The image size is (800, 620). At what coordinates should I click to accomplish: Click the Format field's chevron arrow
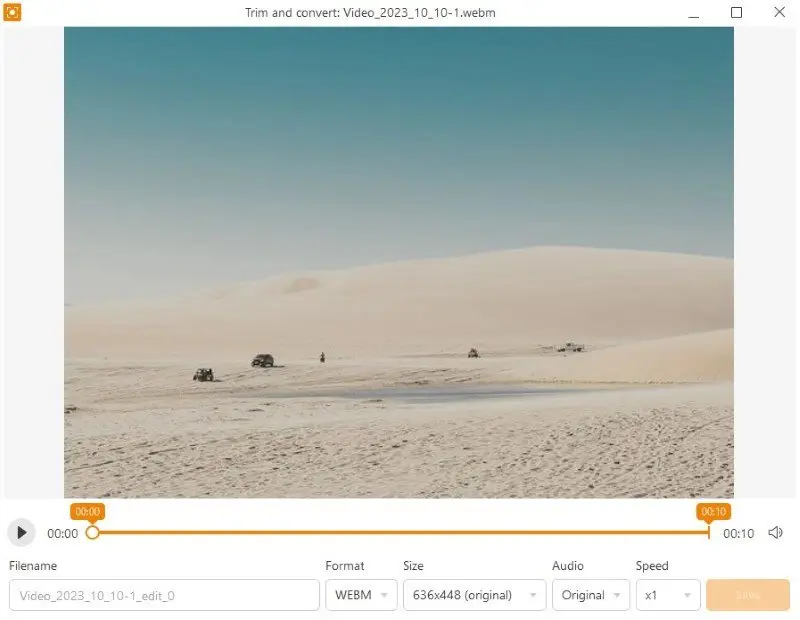tap(384, 594)
